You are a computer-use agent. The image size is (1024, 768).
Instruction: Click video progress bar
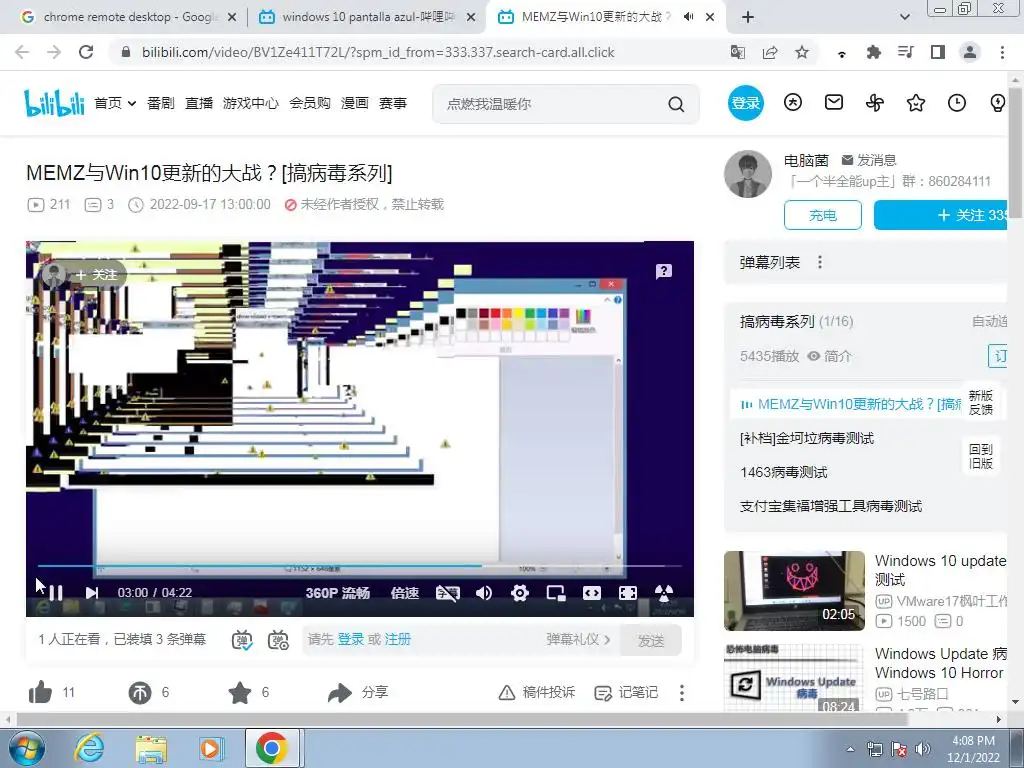(359, 566)
